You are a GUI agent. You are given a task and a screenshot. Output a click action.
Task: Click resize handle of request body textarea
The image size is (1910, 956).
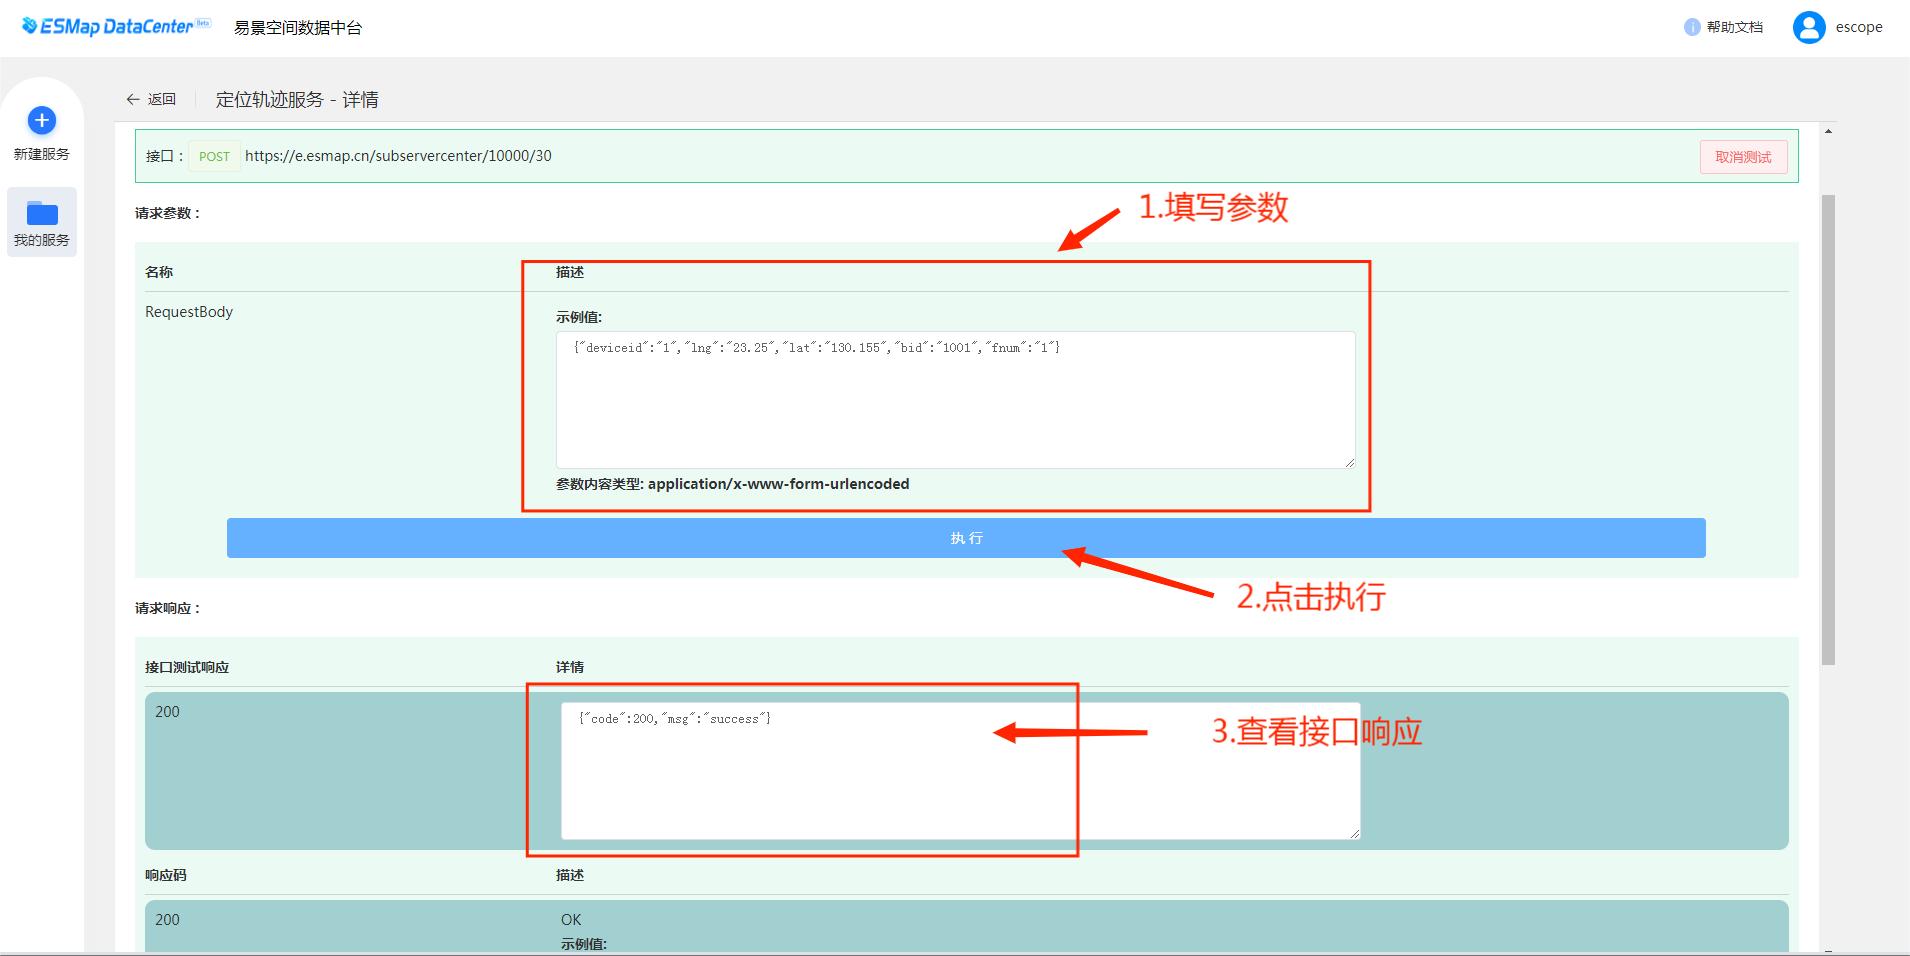coord(1350,462)
